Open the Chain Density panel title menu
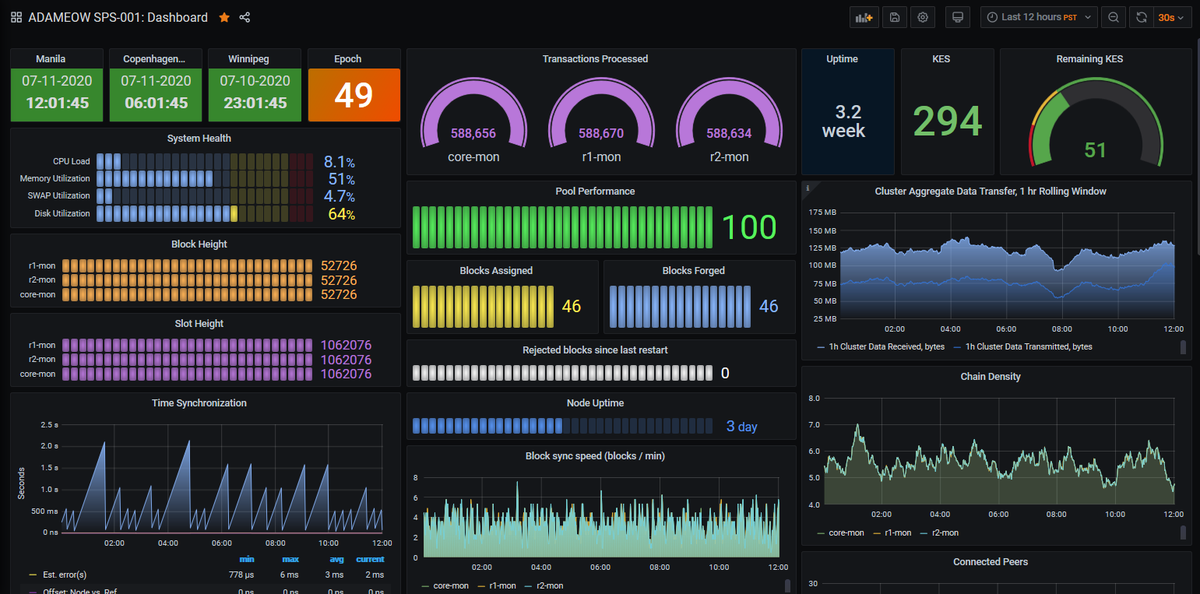 coord(990,377)
